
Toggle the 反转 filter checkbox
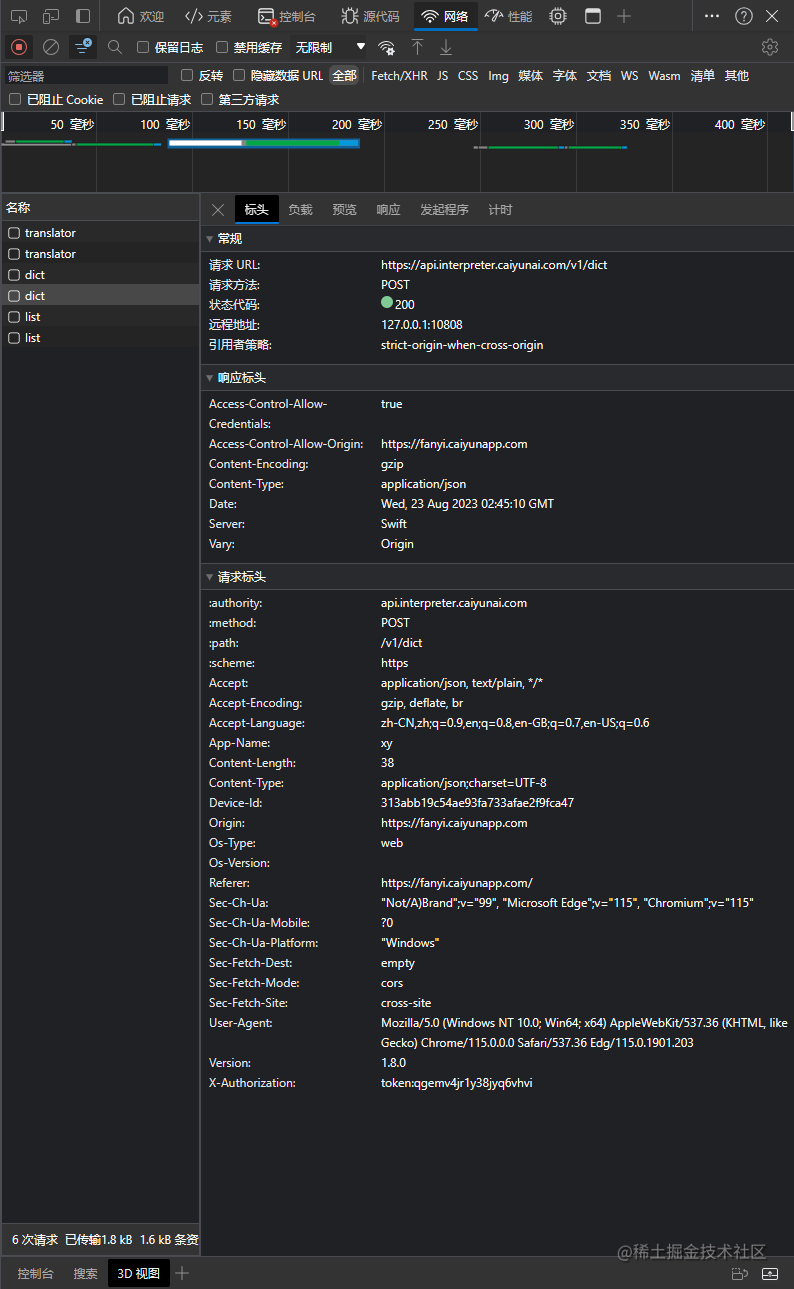click(x=187, y=75)
